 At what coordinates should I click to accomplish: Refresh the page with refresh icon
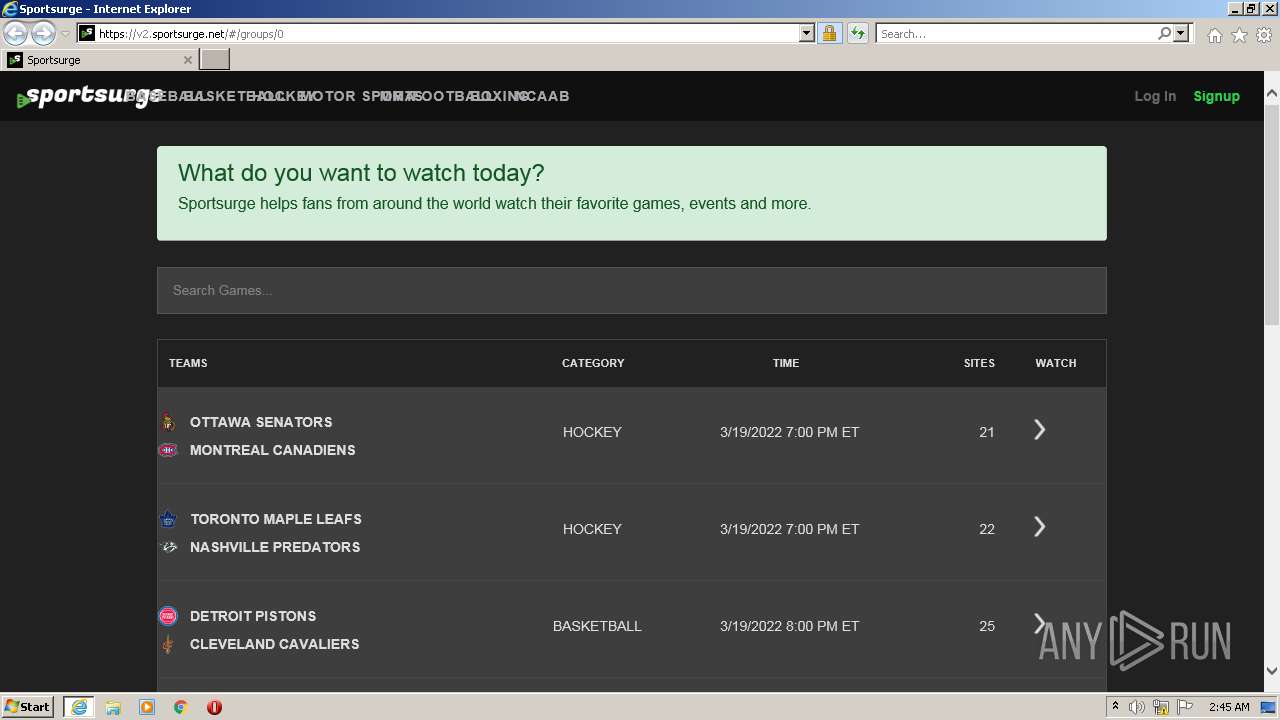pyautogui.click(x=858, y=33)
